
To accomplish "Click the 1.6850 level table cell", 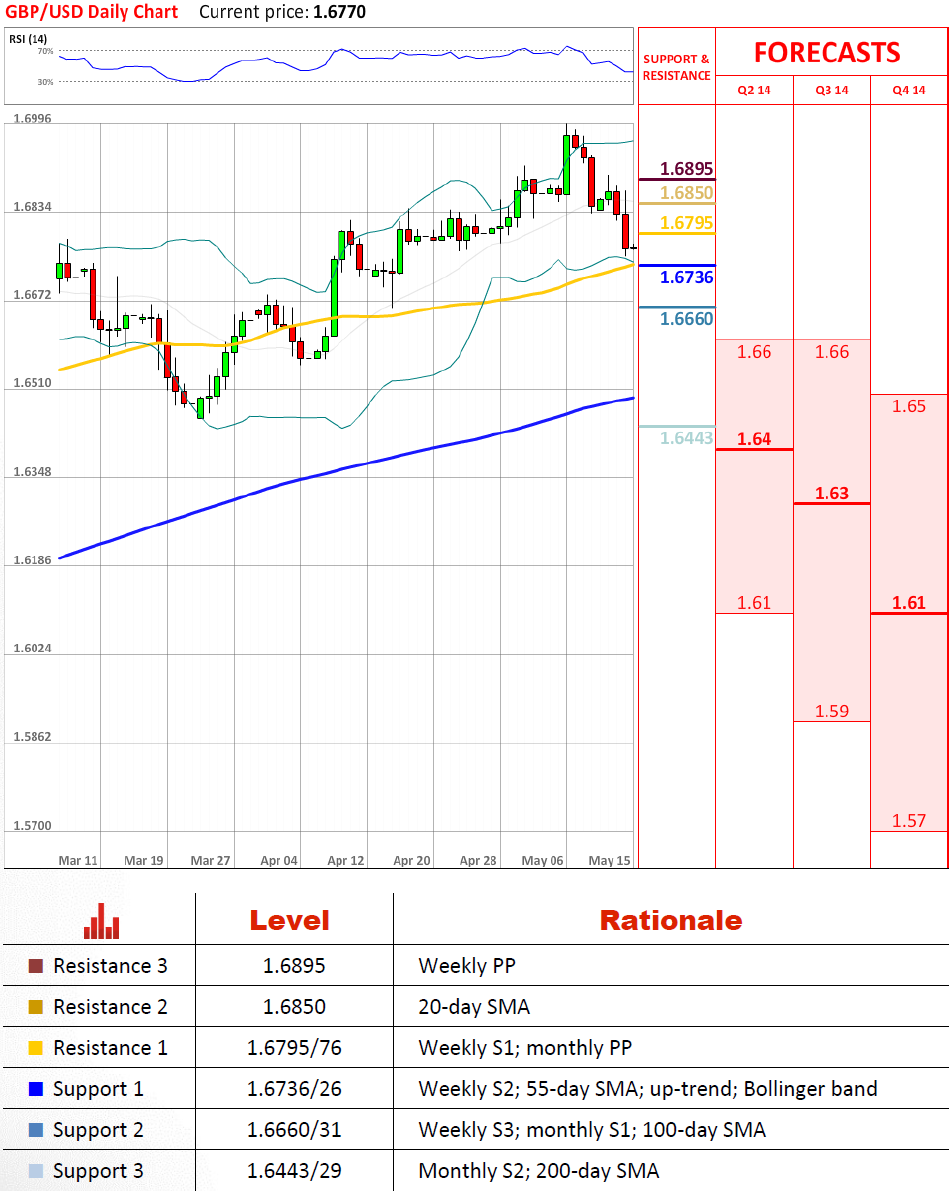I will click(294, 1007).
